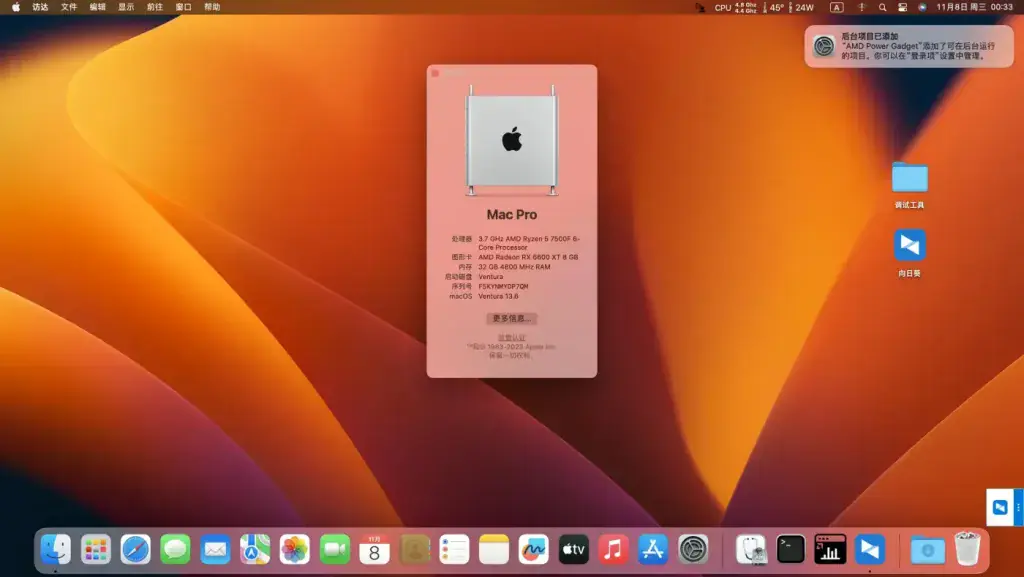Image resolution: width=1024 pixels, height=577 pixels.
Task: Start FaceTime from the Dock
Action: tap(334, 550)
